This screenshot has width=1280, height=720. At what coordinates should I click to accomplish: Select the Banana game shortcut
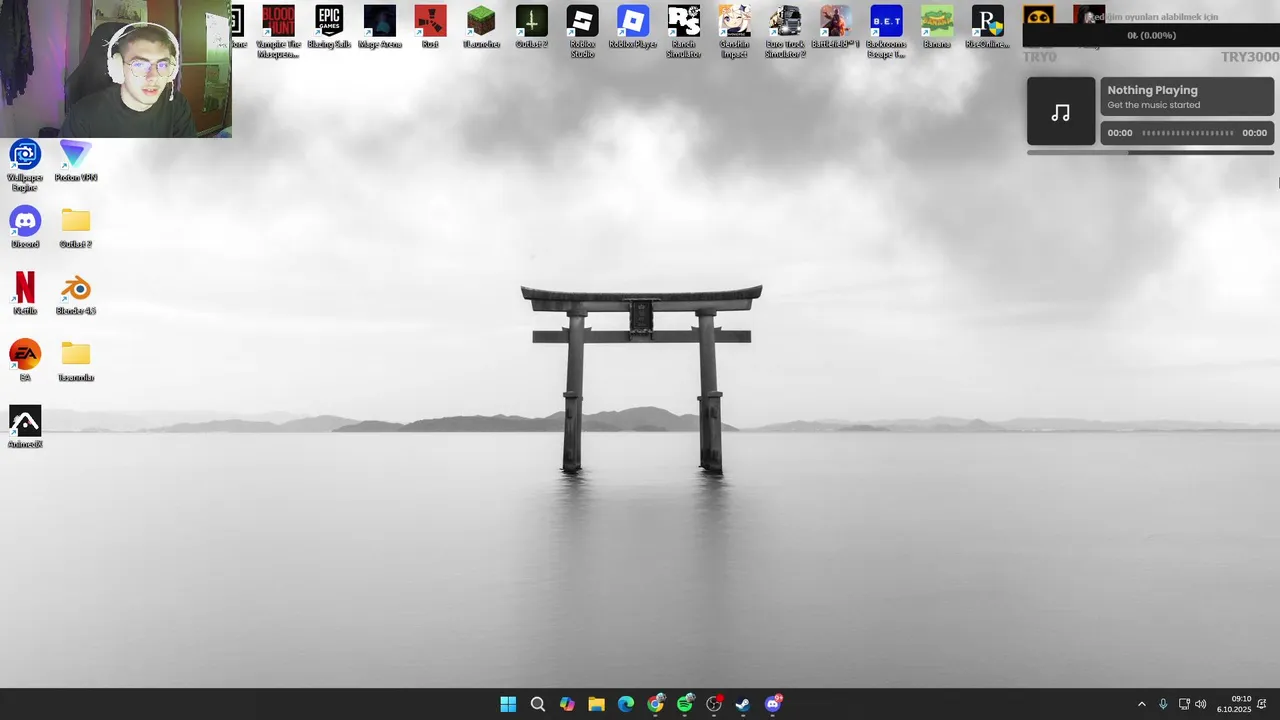(937, 27)
